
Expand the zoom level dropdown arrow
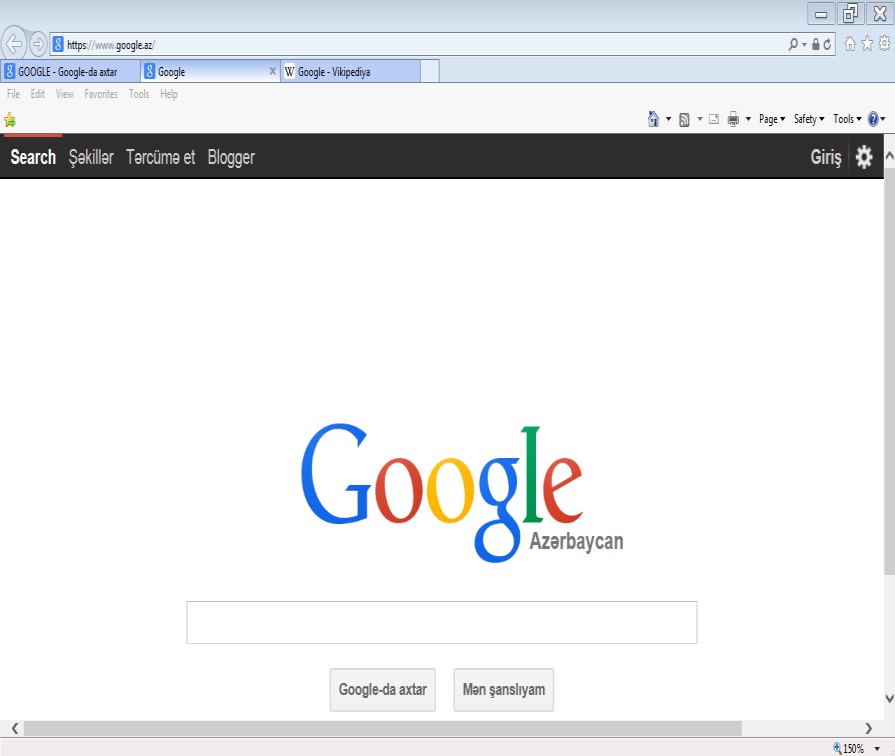pyautogui.click(x=877, y=749)
